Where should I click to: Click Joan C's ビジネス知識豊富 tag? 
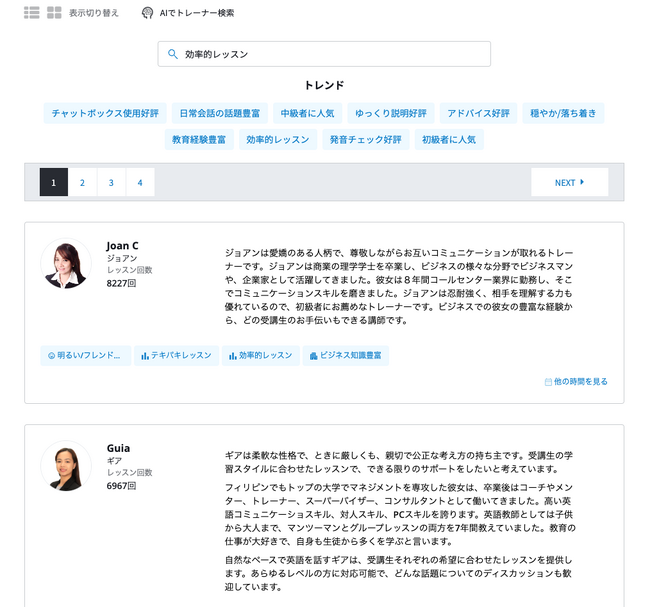click(346, 356)
